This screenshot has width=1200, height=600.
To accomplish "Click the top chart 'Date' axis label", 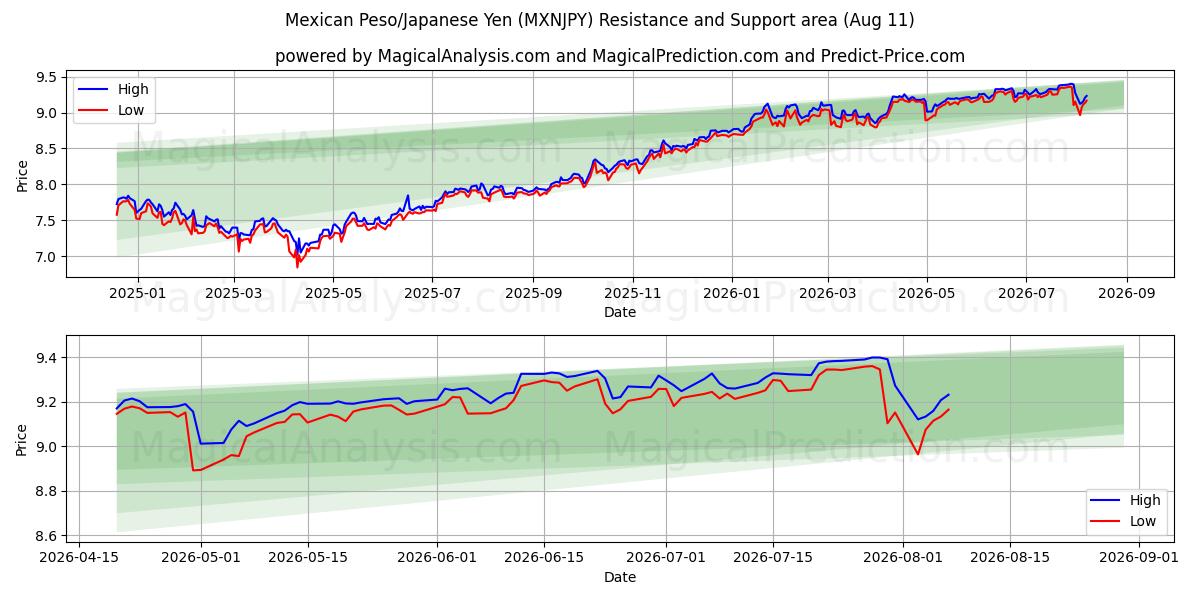I will click(620, 312).
